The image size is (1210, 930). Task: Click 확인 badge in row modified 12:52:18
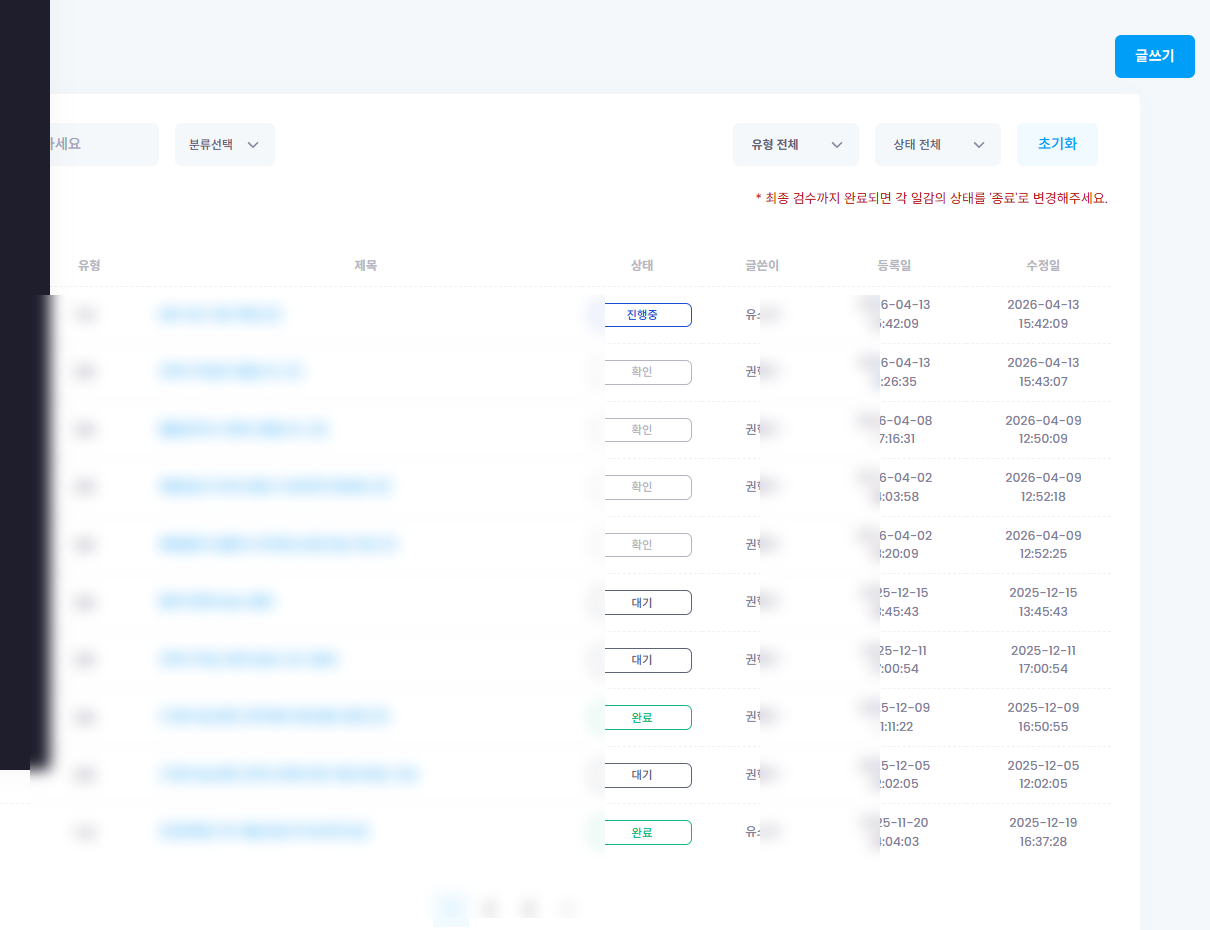pyautogui.click(x=642, y=487)
